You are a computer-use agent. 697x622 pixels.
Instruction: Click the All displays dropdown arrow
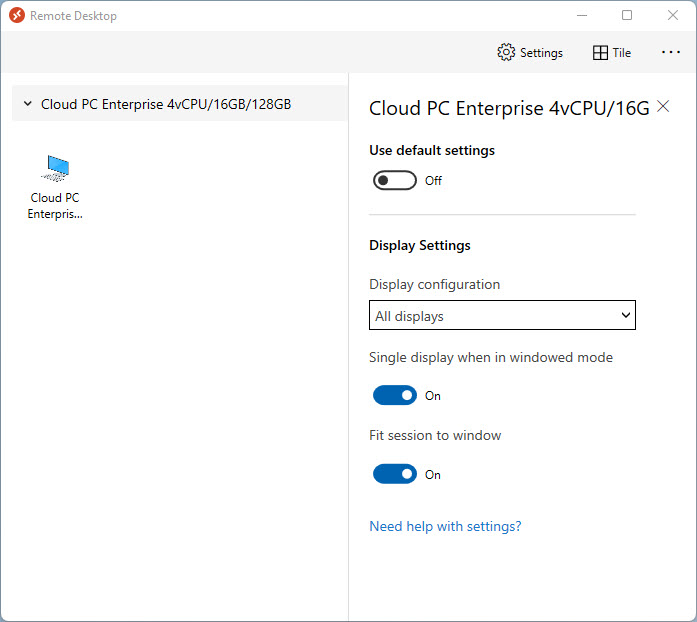pos(626,316)
